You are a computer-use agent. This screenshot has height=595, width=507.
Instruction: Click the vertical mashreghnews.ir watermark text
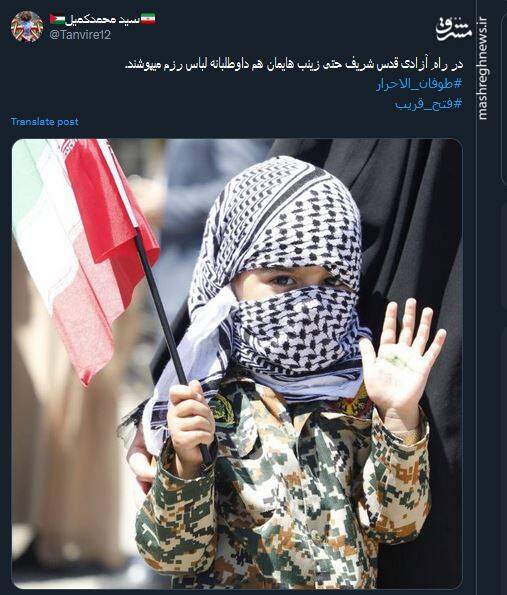point(483,68)
